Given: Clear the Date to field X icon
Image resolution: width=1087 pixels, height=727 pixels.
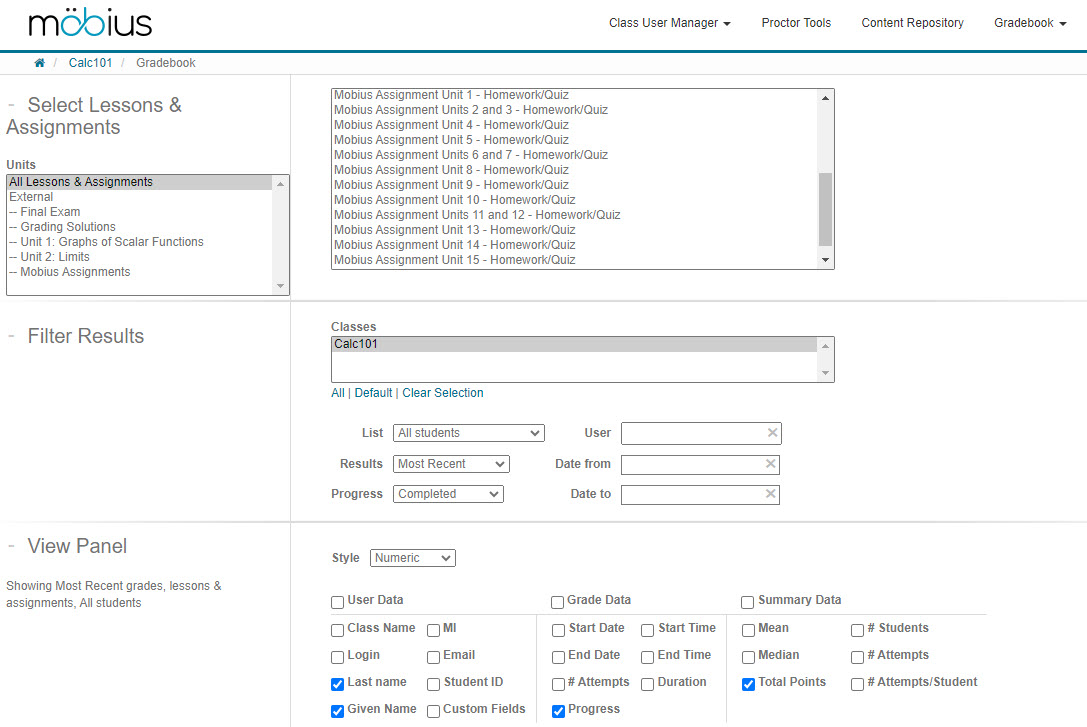Looking at the screenshot, I should [770, 494].
